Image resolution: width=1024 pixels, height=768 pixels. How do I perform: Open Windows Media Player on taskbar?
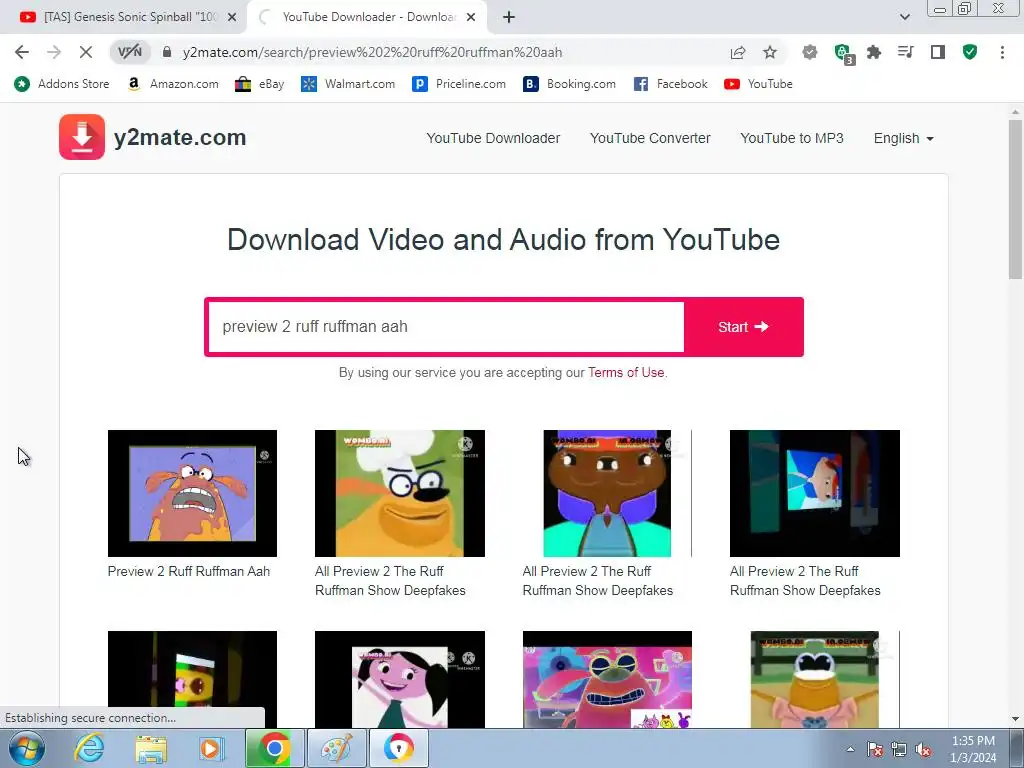(211, 748)
